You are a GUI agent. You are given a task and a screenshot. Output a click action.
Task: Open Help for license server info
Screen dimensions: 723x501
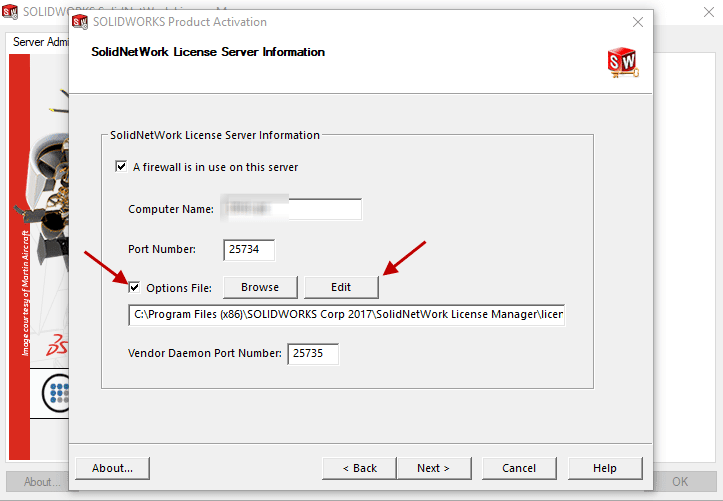coord(605,468)
